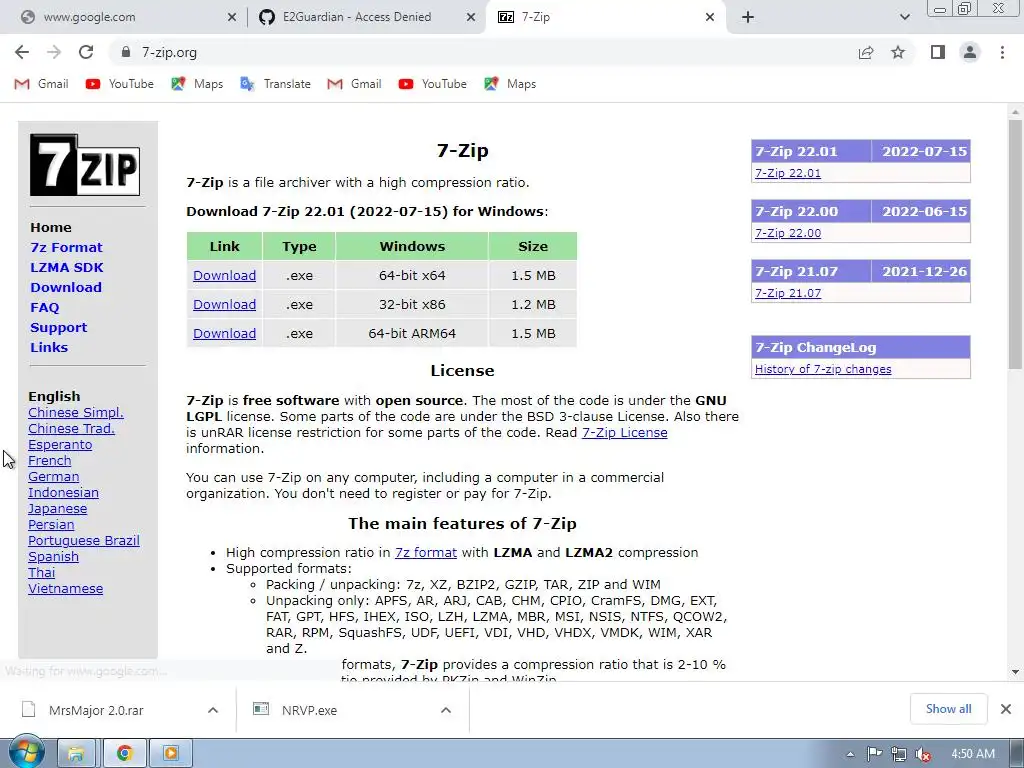The width and height of the screenshot is (1024, 768).
Task: Open the FAQ sidebar link
Action: (x=44, y=308)
